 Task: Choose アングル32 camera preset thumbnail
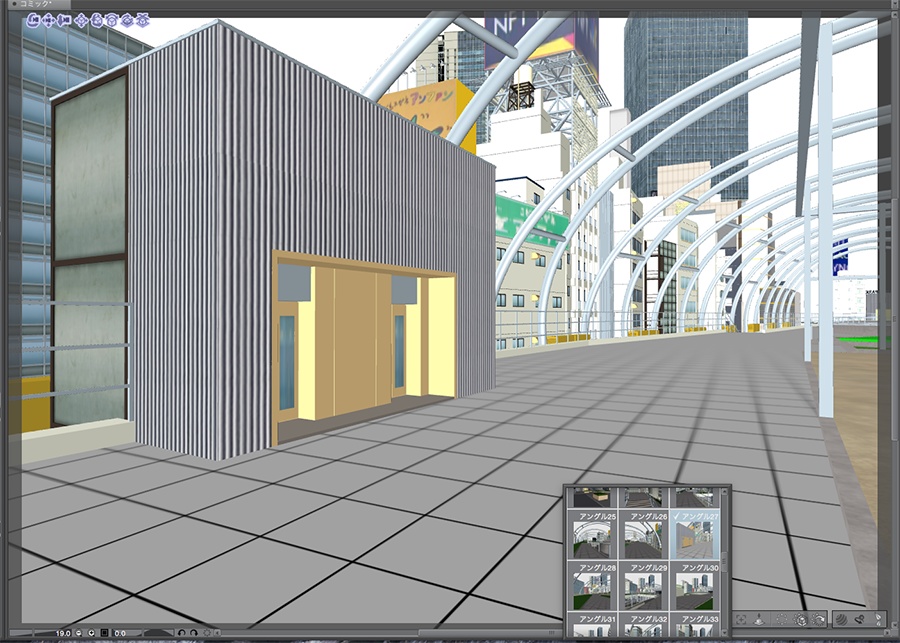643,625
